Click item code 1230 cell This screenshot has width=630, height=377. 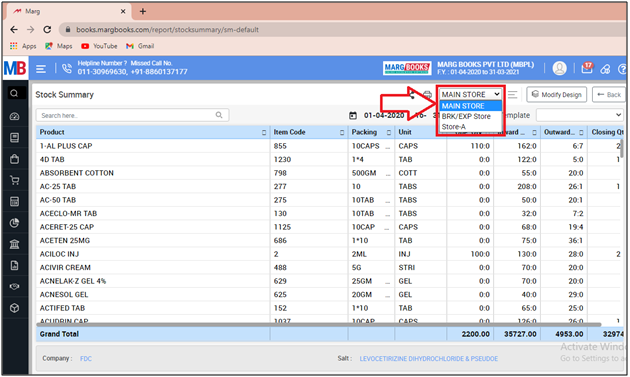309,160
